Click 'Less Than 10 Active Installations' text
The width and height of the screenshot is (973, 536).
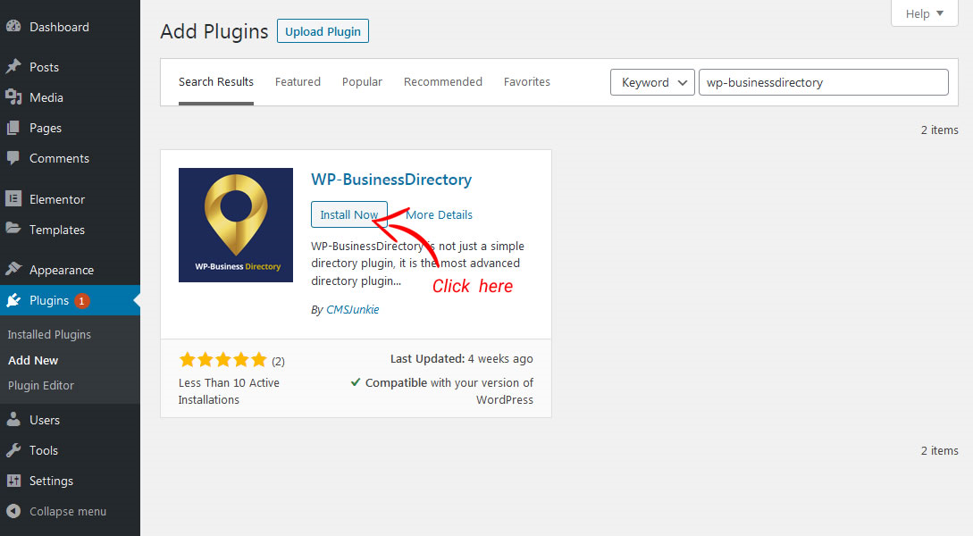click(229, 391)
